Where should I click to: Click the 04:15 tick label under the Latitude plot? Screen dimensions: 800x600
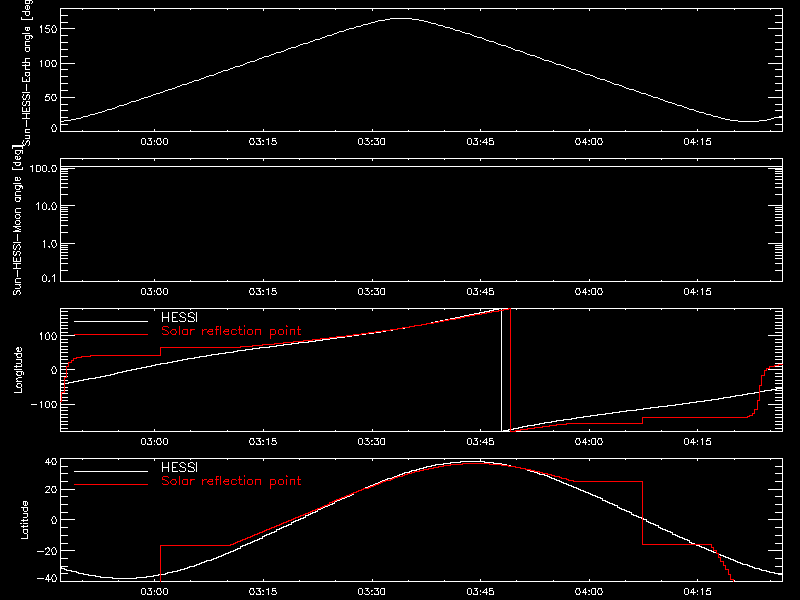[x=697, y=592]
